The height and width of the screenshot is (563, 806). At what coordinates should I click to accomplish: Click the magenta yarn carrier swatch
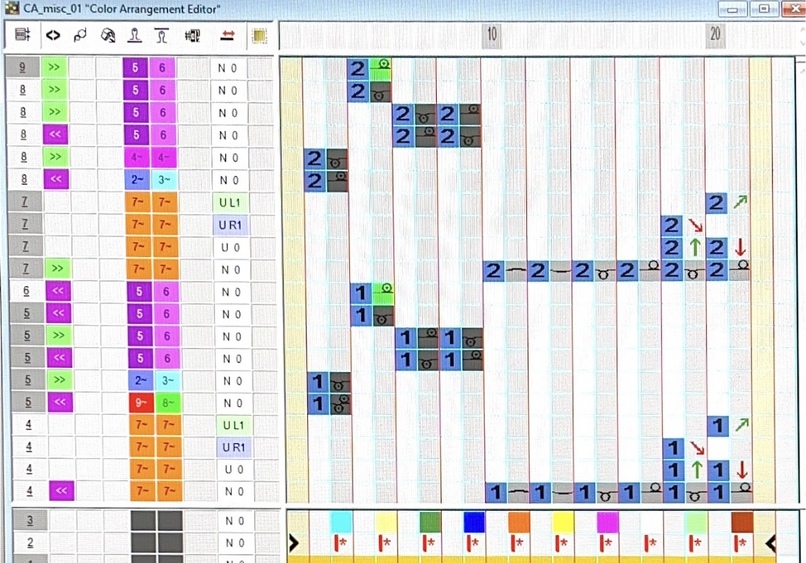[608, 521]
